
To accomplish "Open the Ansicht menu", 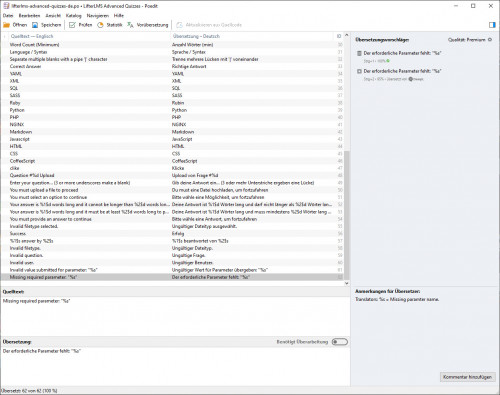I will pyautogui.click(x=53, y=16).
